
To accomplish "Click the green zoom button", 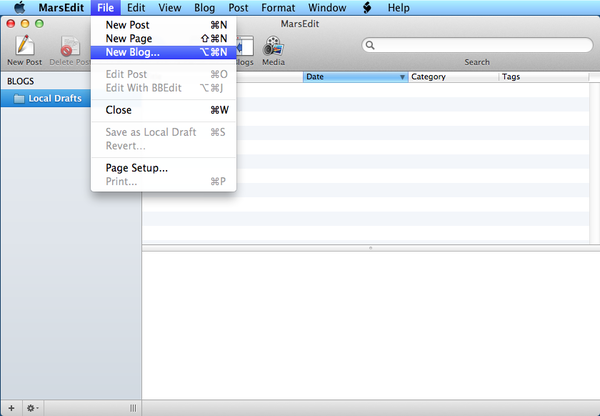I will pyautogui.click(x=39, y=24).
